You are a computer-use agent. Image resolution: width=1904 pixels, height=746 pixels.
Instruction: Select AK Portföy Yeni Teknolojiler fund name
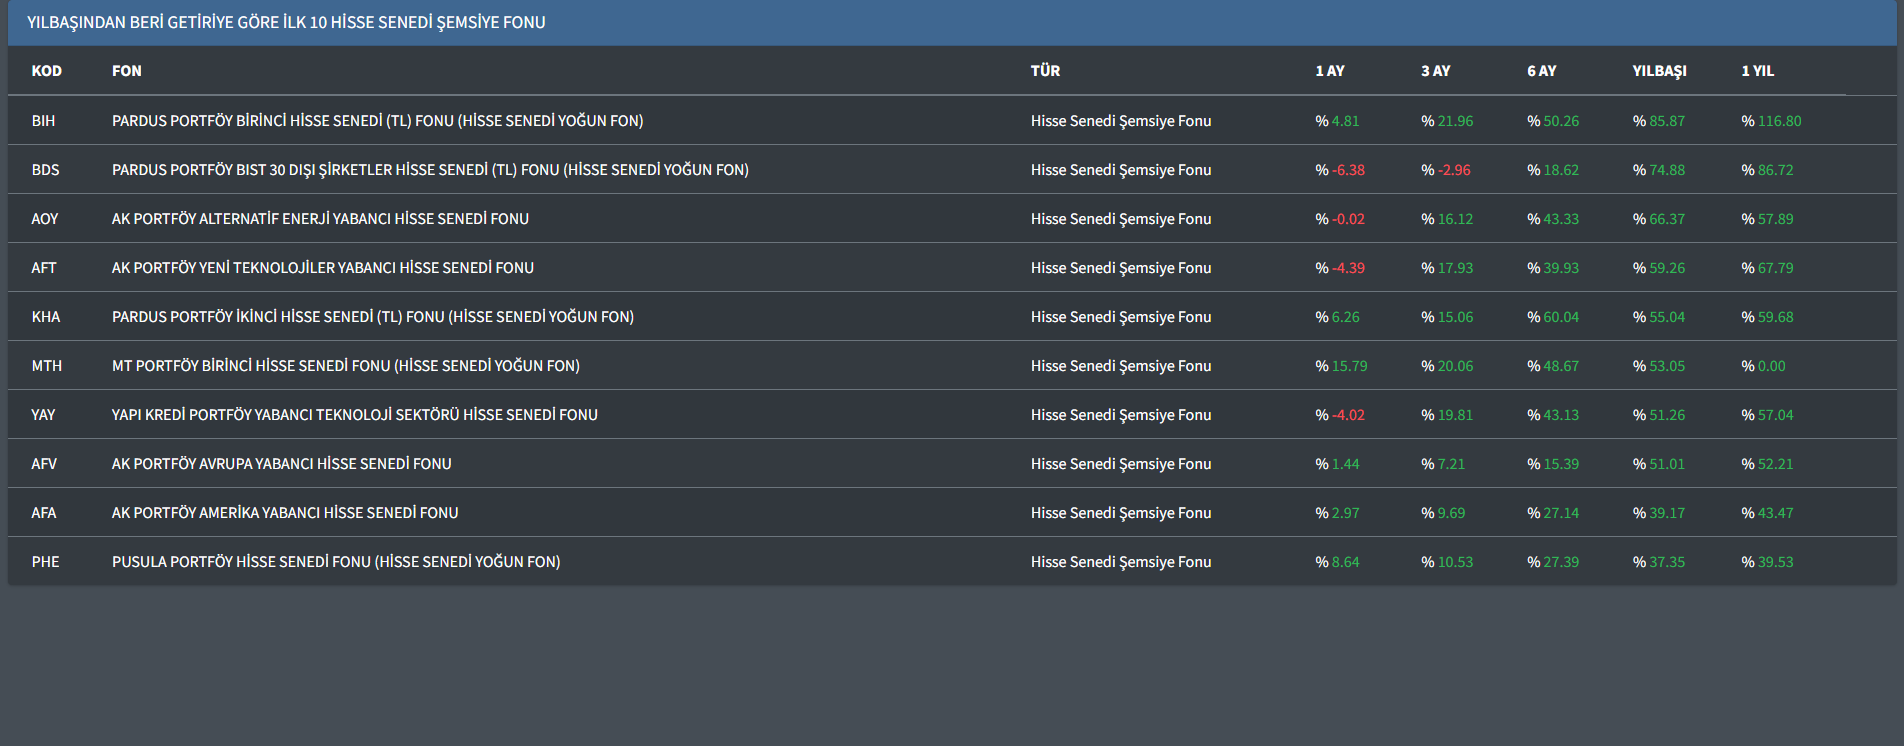(x=322, y=268)
